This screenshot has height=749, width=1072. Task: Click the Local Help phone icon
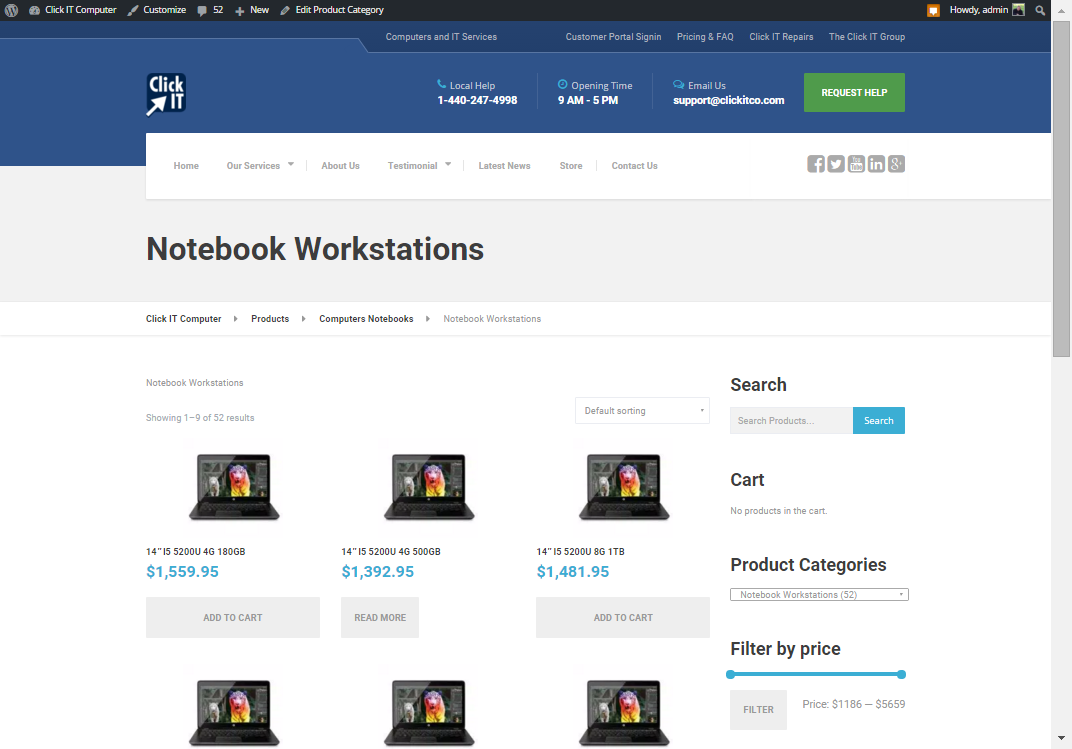442,84
